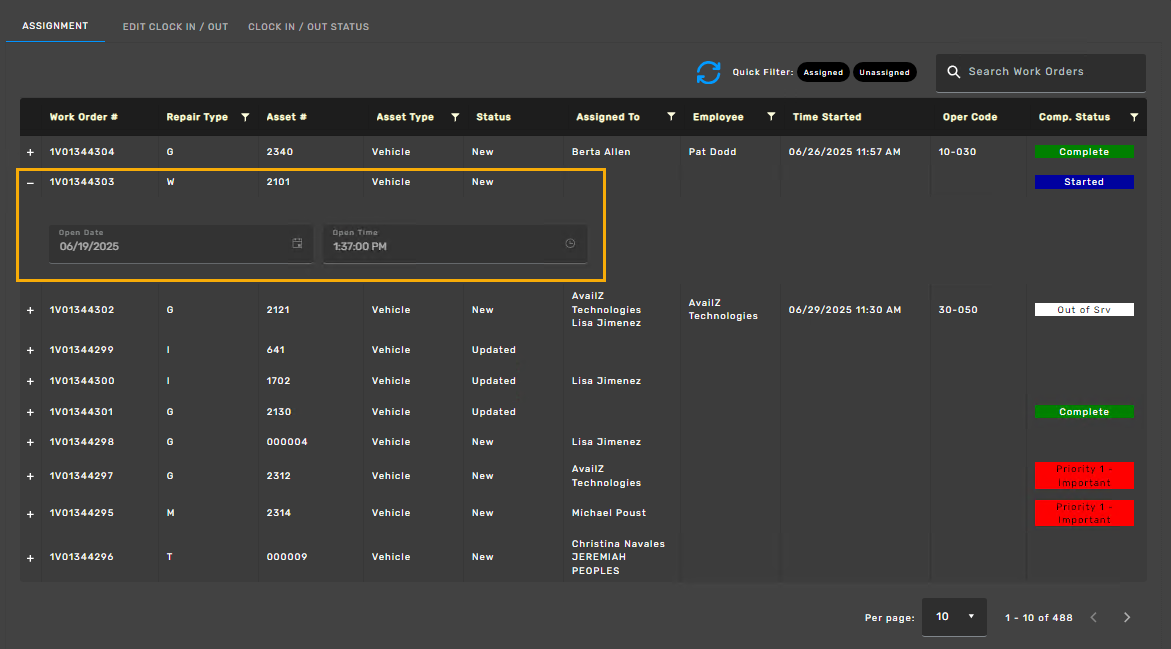
Task: Open the Repair Type column filter
Action: pyautogui.click(x=245, y=117)
